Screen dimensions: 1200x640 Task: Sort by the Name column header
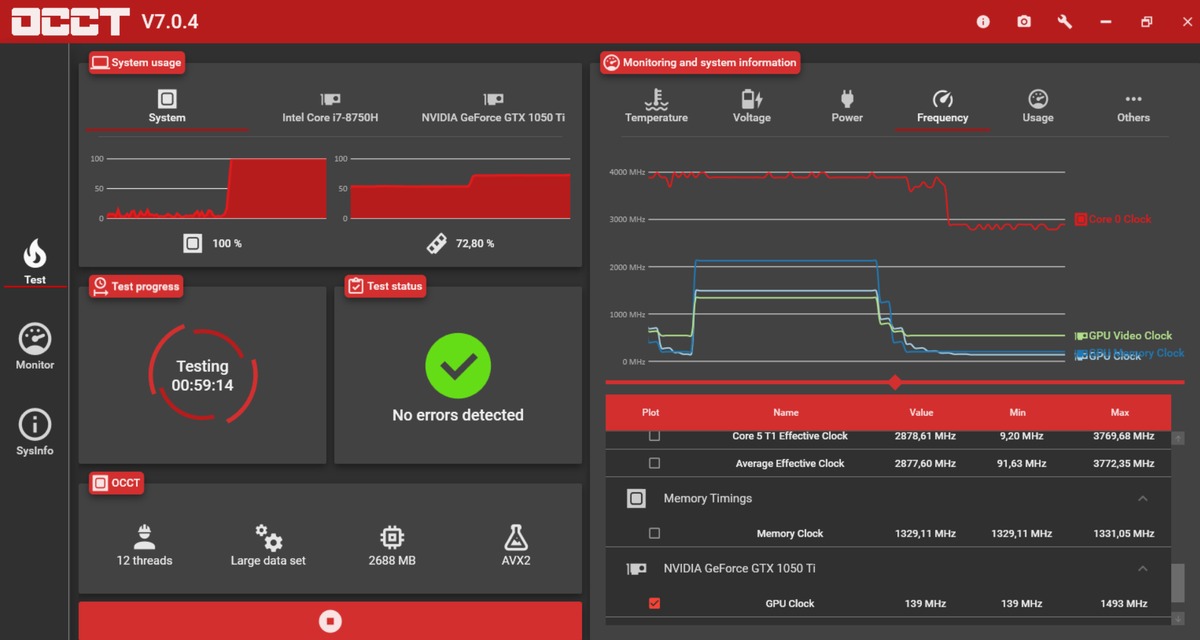click(x=786, y=412)
